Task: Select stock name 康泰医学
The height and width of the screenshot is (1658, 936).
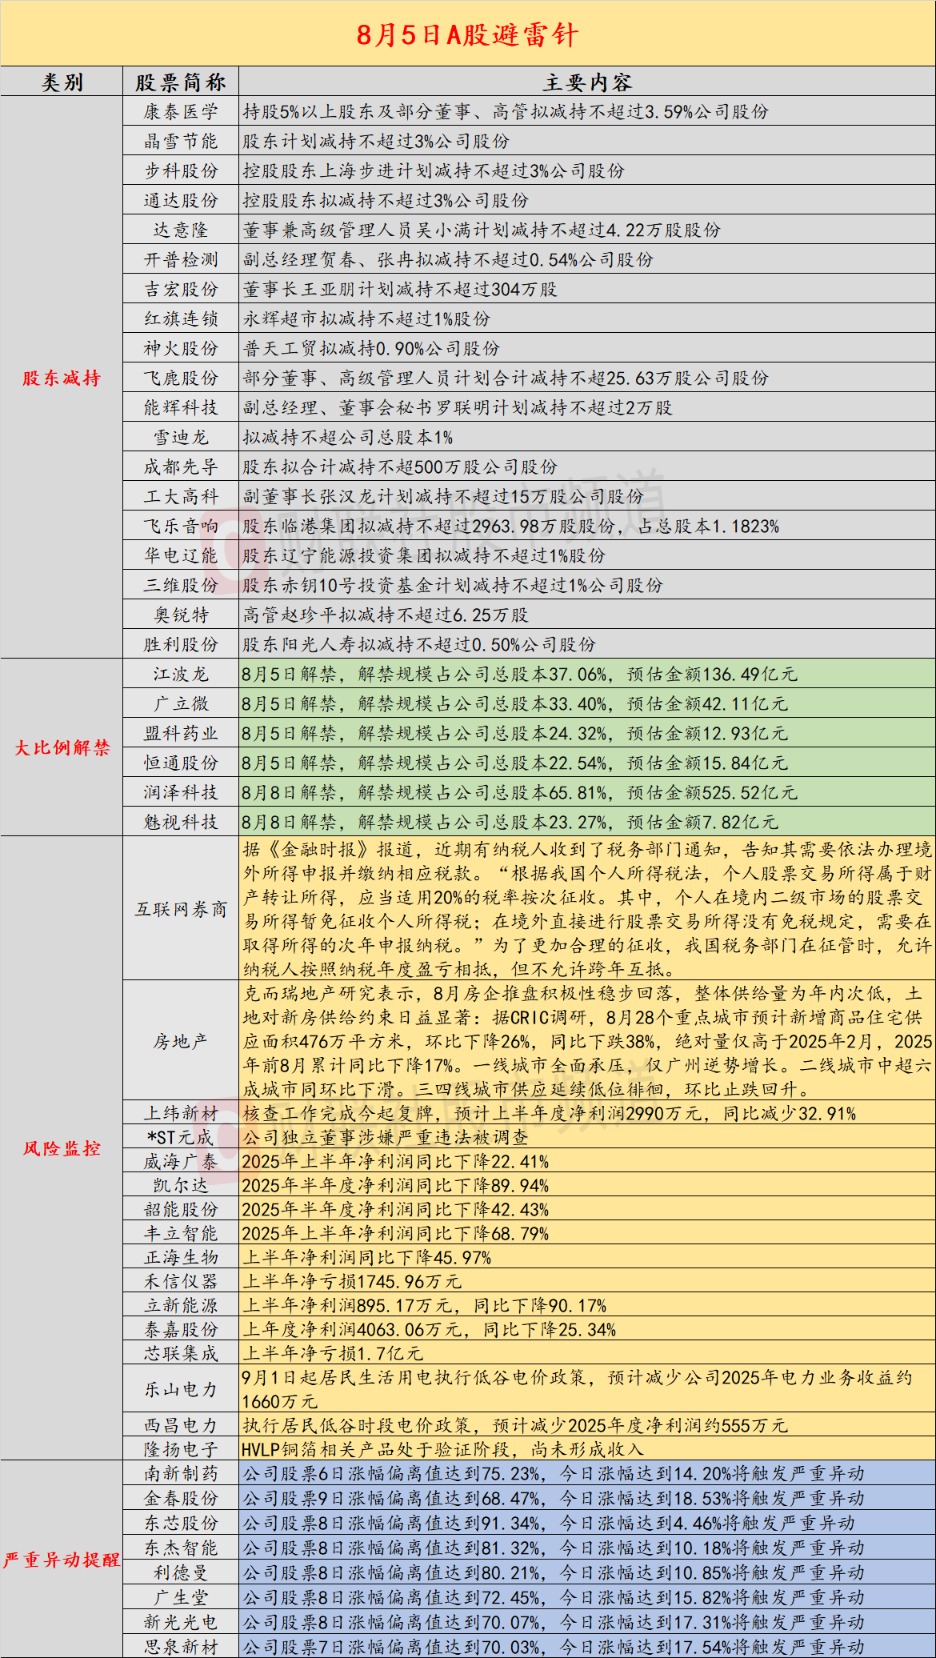Action: pos(181,112)
